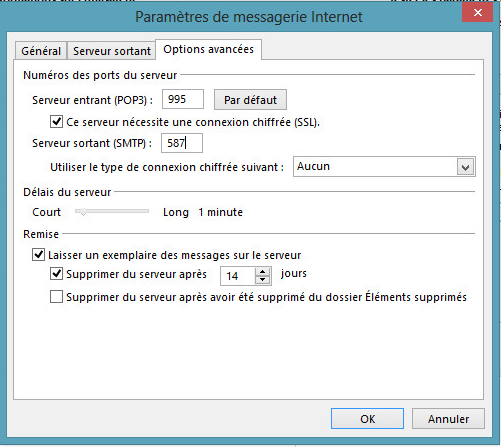501x447 pixels.
Task: Decrease days with the down spinner arrow
Action: tap(263, 280)
